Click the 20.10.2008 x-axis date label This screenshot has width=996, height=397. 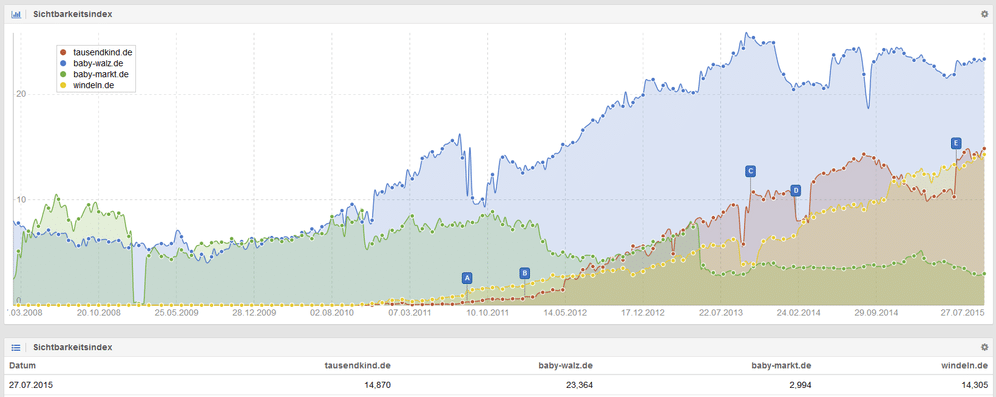98,313
